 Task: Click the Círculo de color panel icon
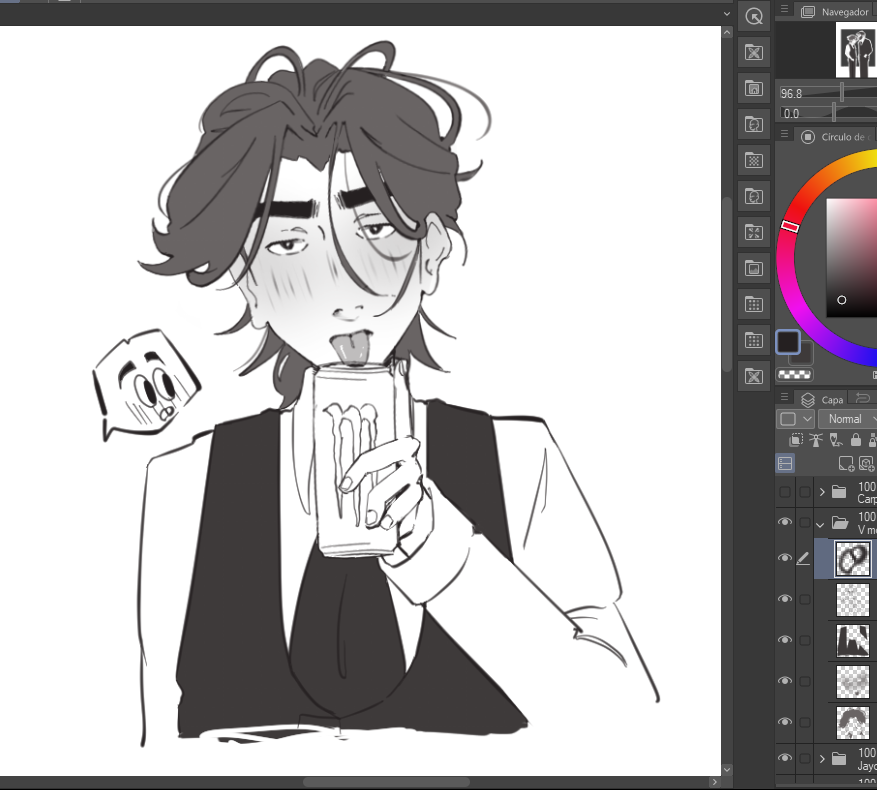pyautogui.click(x=808, y=137)
